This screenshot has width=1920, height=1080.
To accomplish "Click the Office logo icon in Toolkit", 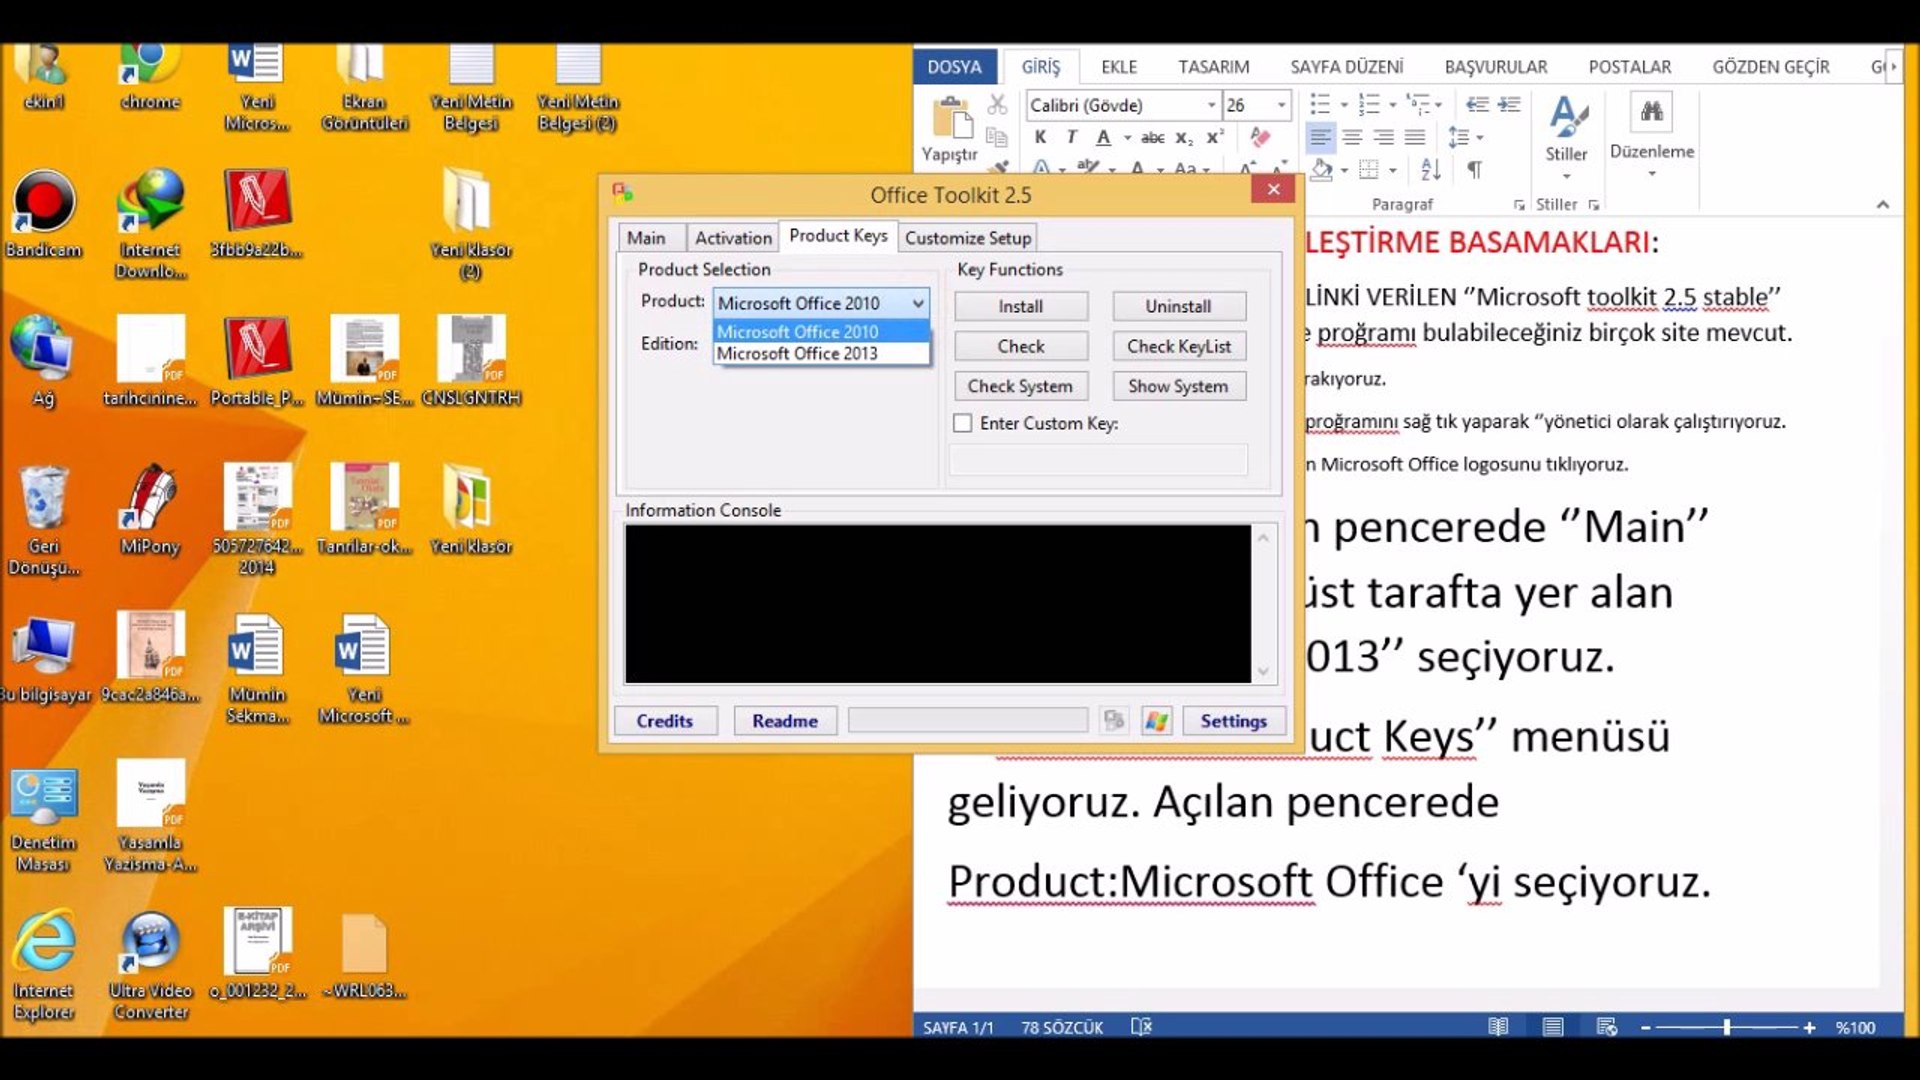I will [1113, 721].
